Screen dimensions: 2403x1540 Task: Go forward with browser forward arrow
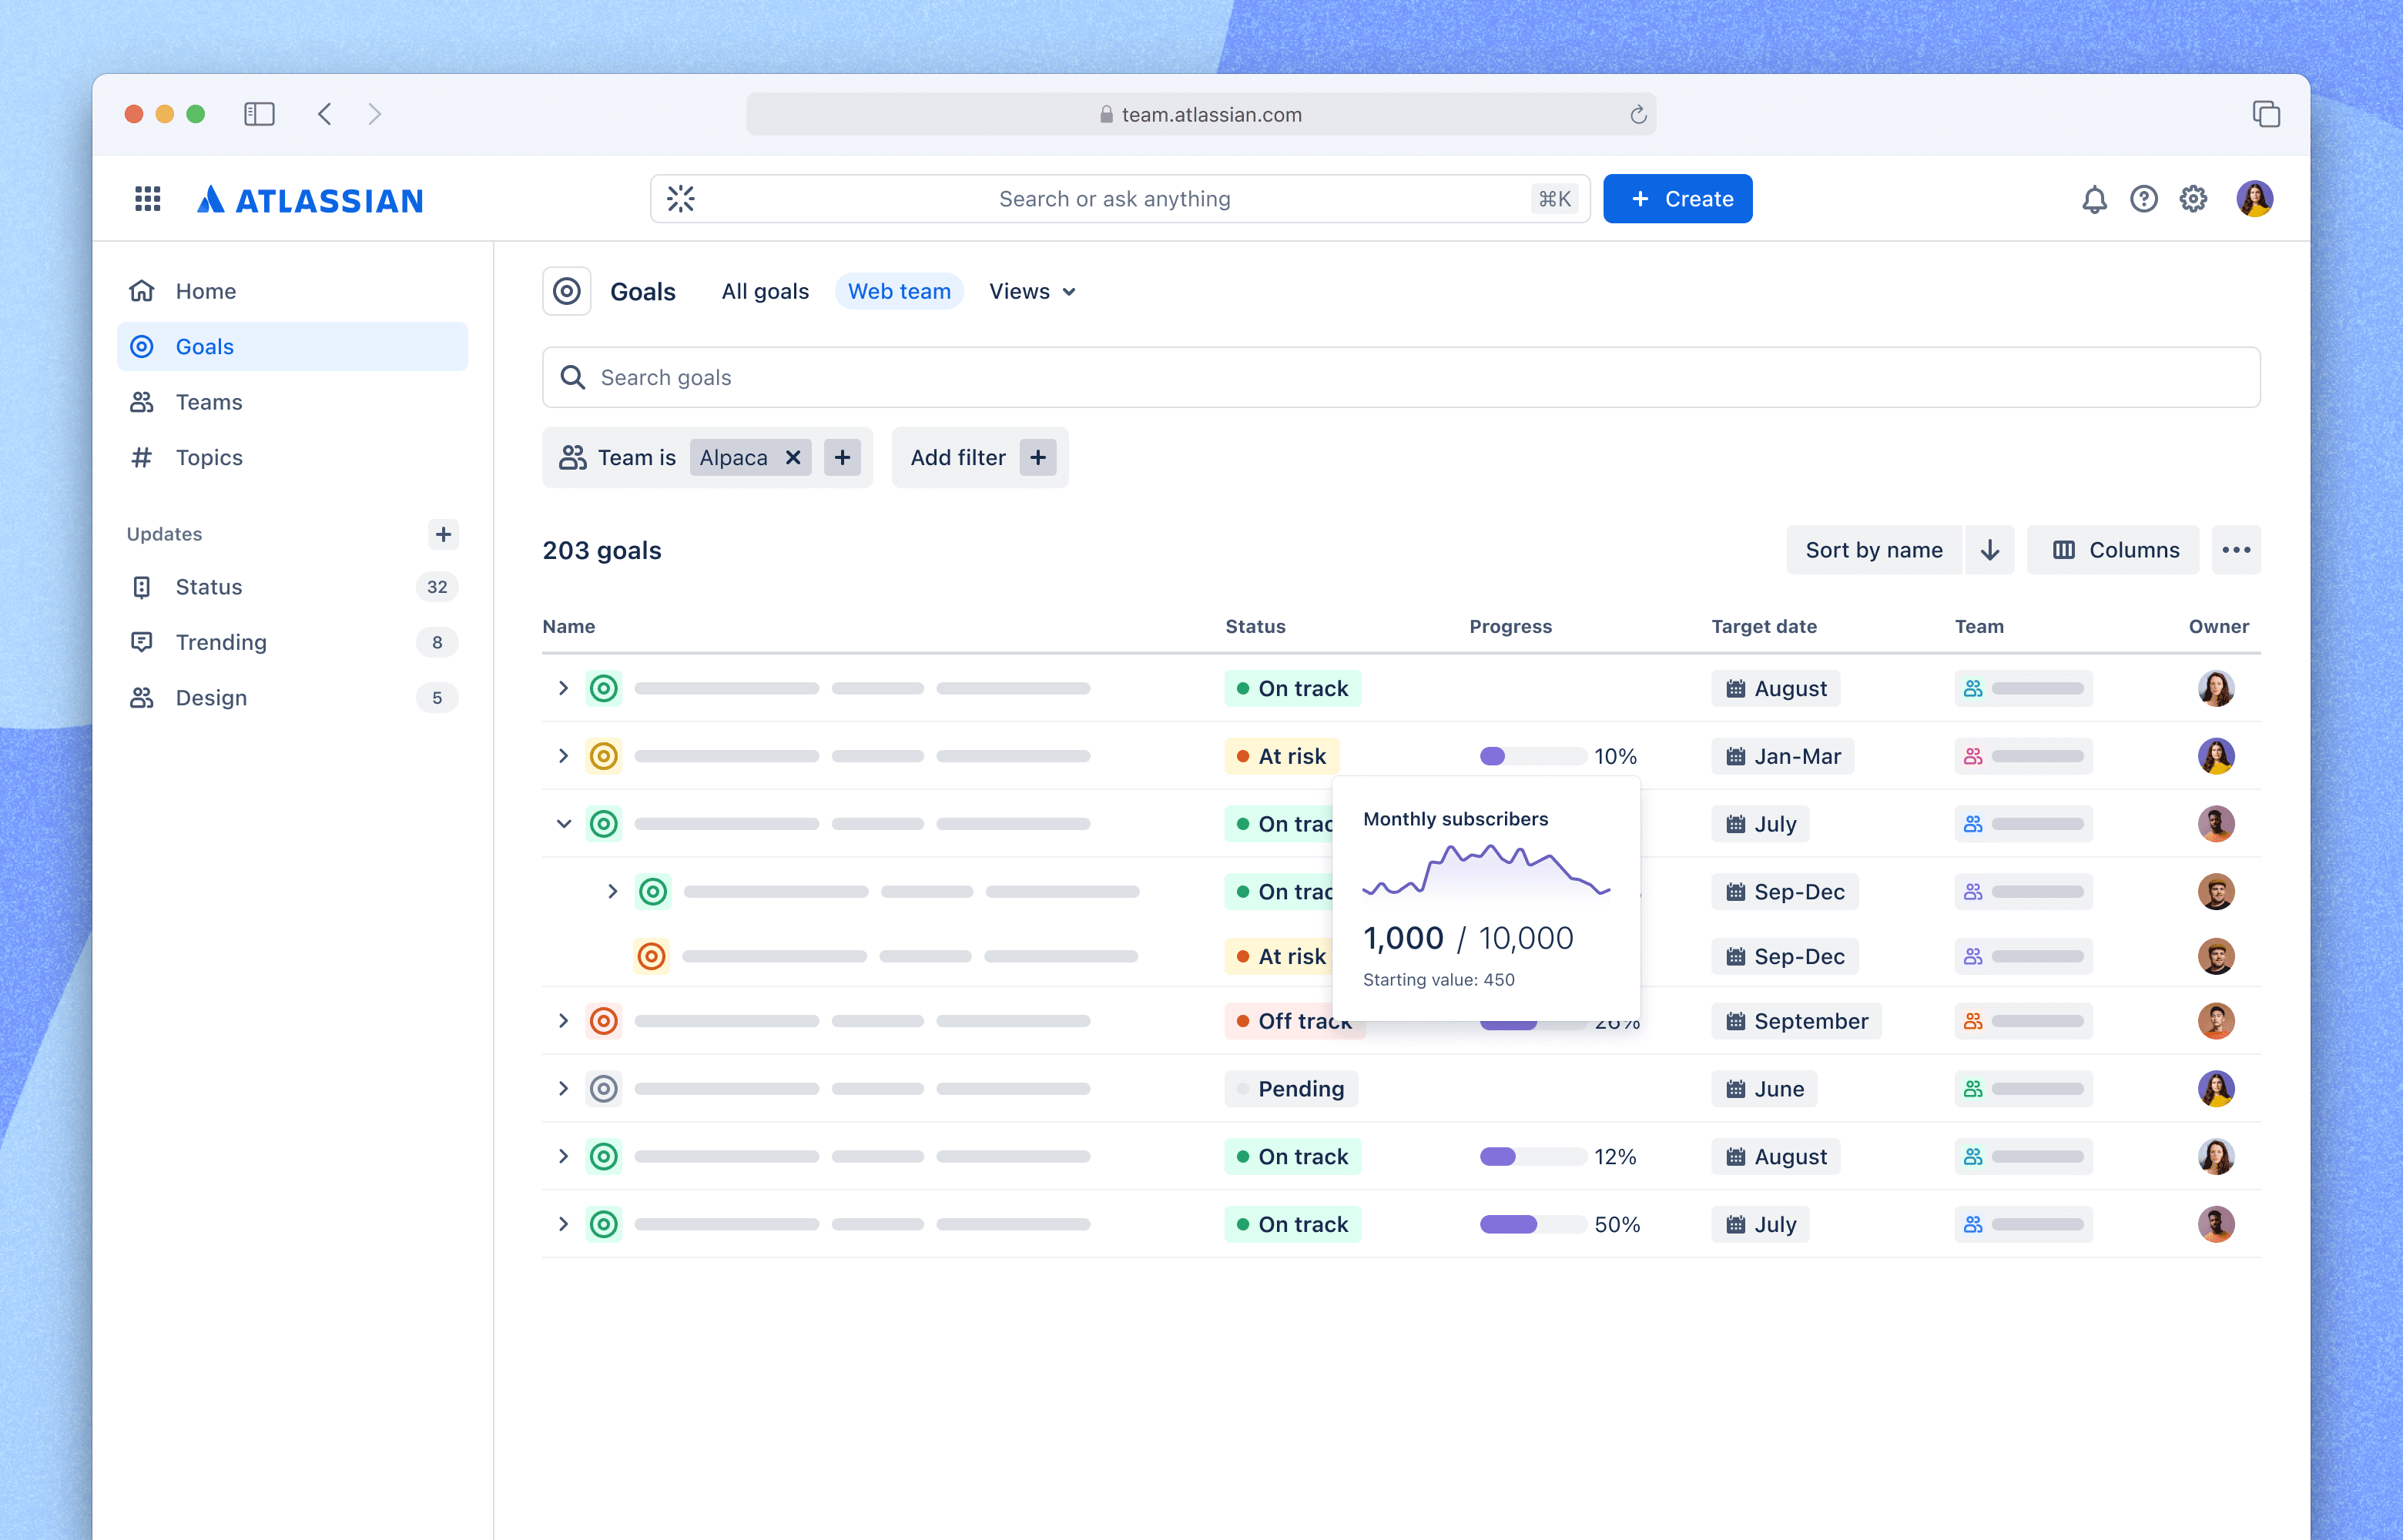pos(374,114)
